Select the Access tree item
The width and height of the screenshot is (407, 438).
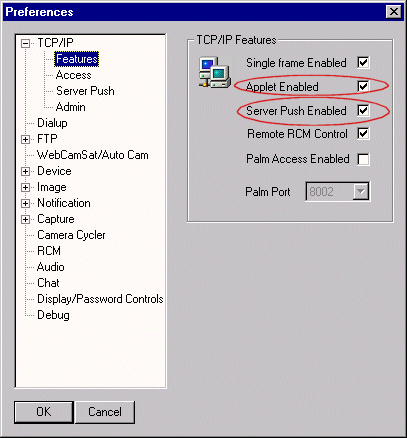point(73,75)
